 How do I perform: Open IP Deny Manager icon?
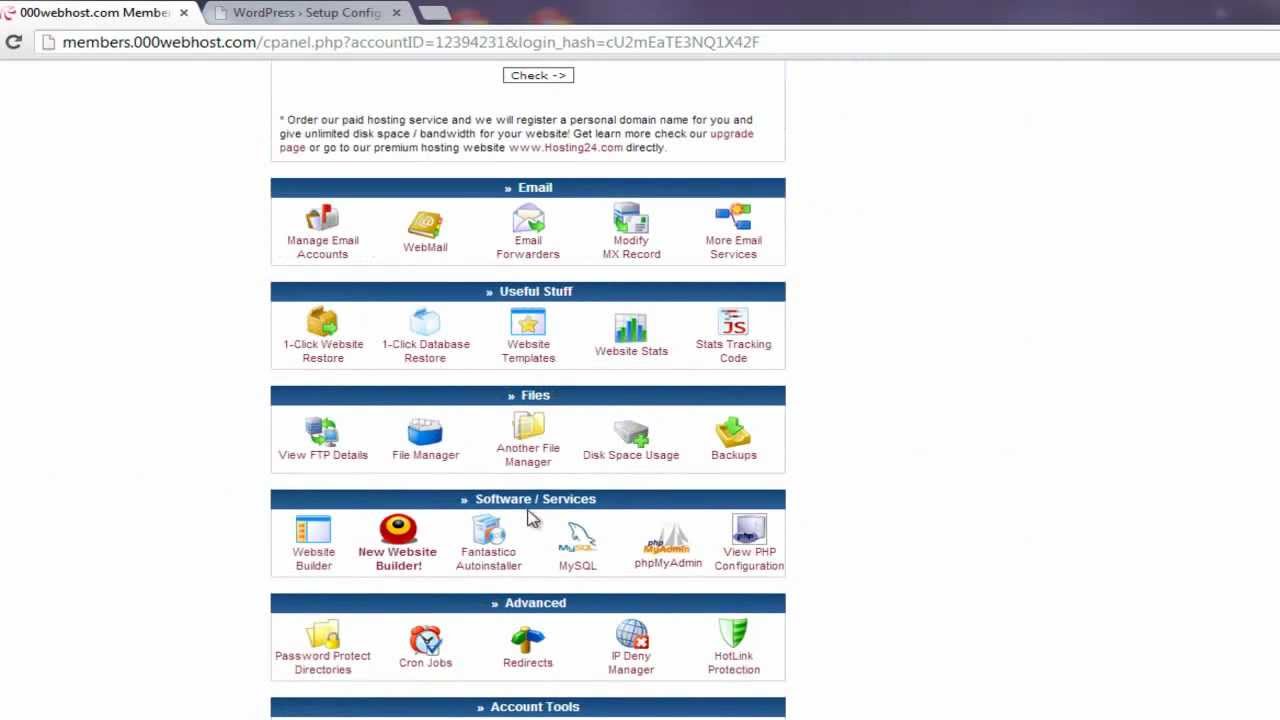pos(631,633)
